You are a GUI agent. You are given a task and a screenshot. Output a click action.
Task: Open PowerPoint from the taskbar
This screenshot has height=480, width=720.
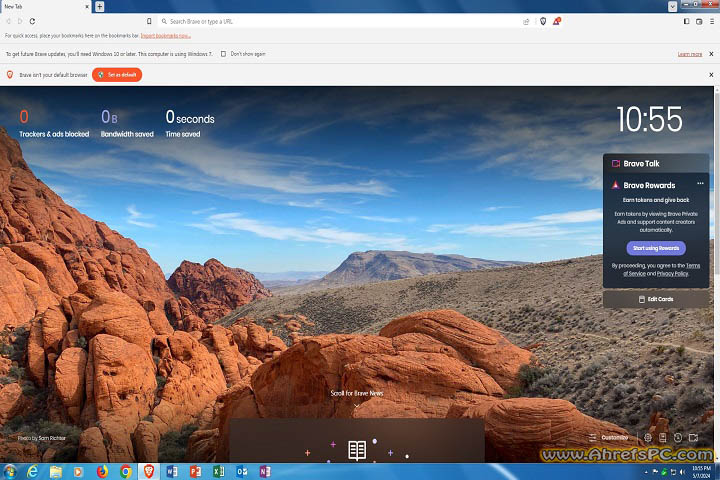point(195,472)
